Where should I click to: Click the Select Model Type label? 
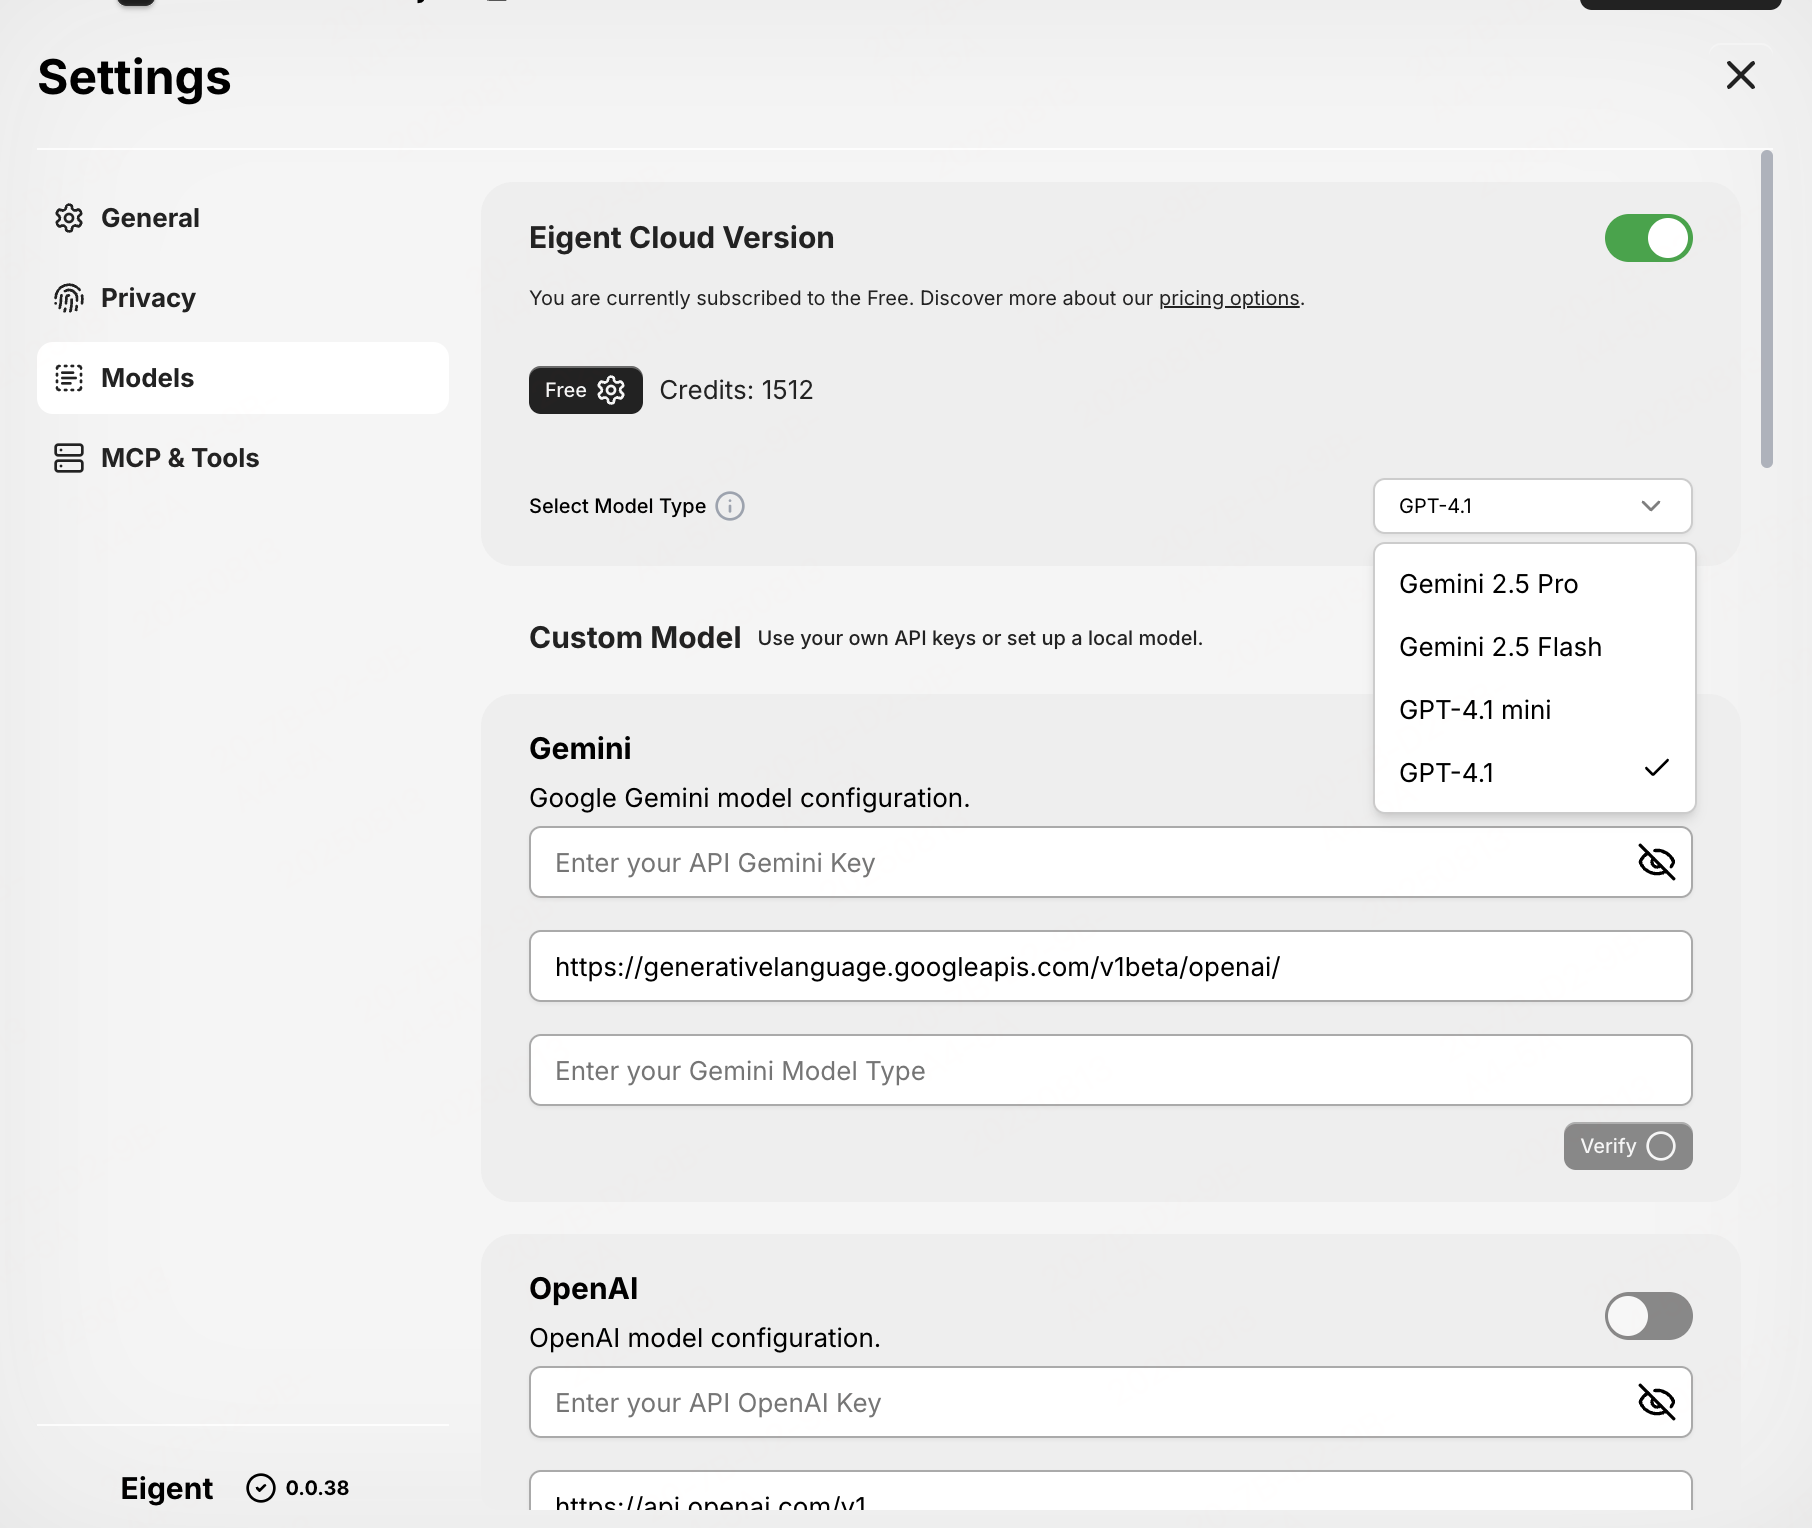(617, 506)
